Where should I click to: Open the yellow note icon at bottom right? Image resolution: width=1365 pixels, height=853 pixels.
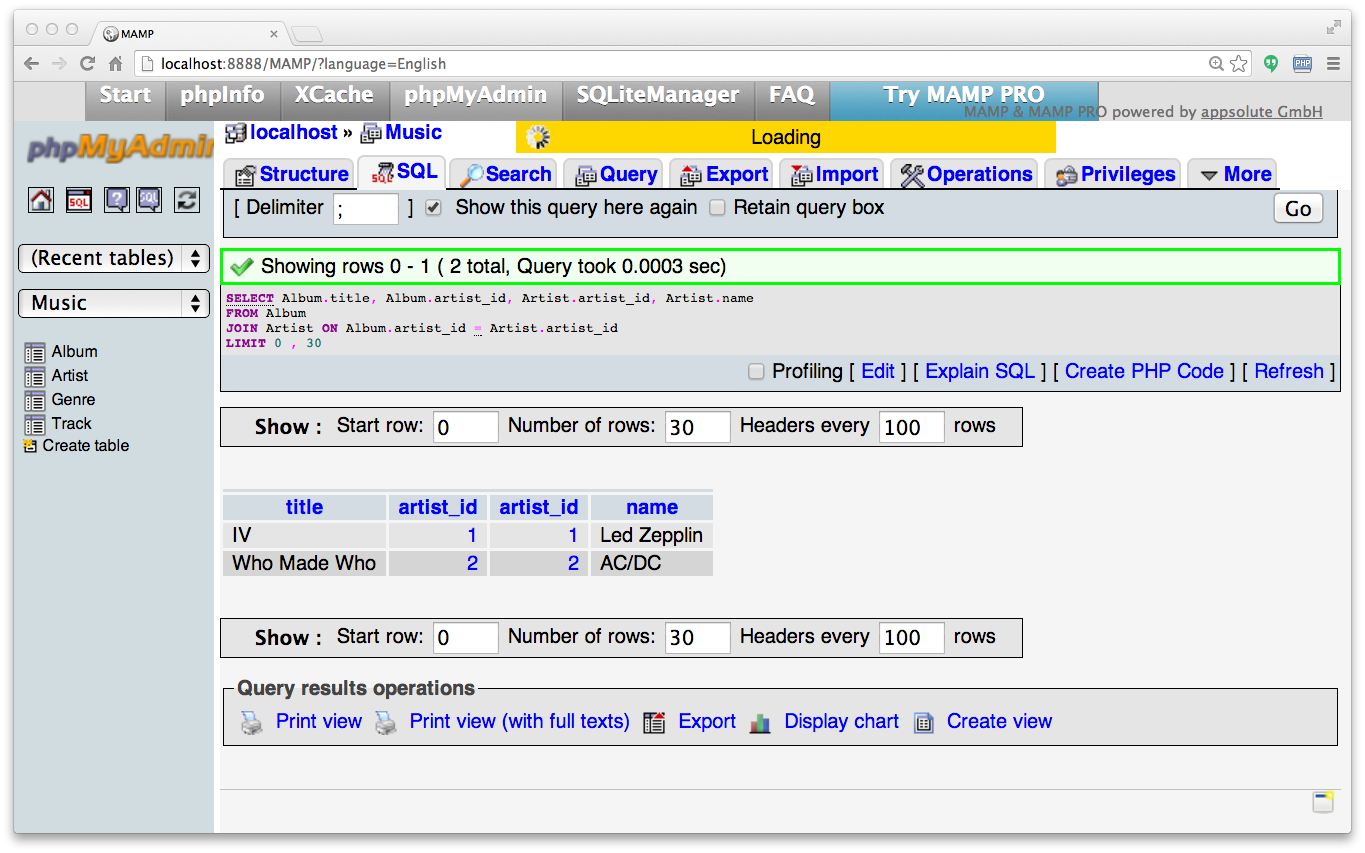[x=1323, y=801]
